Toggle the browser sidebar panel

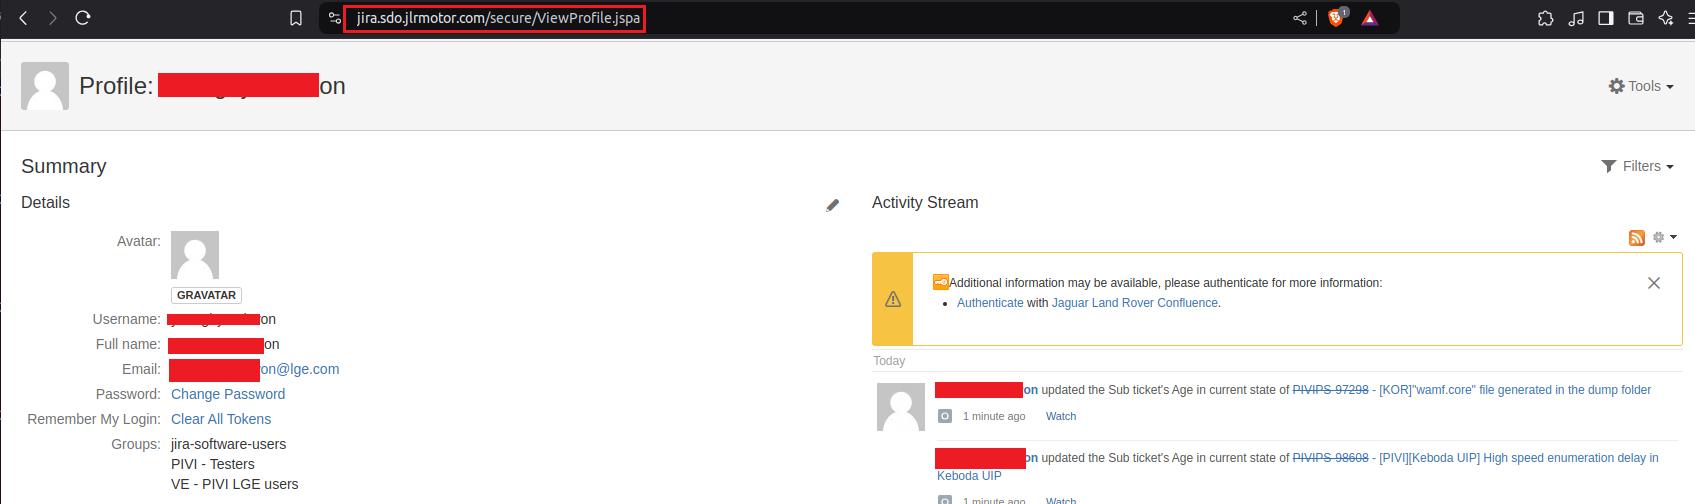click(1606, 18)
